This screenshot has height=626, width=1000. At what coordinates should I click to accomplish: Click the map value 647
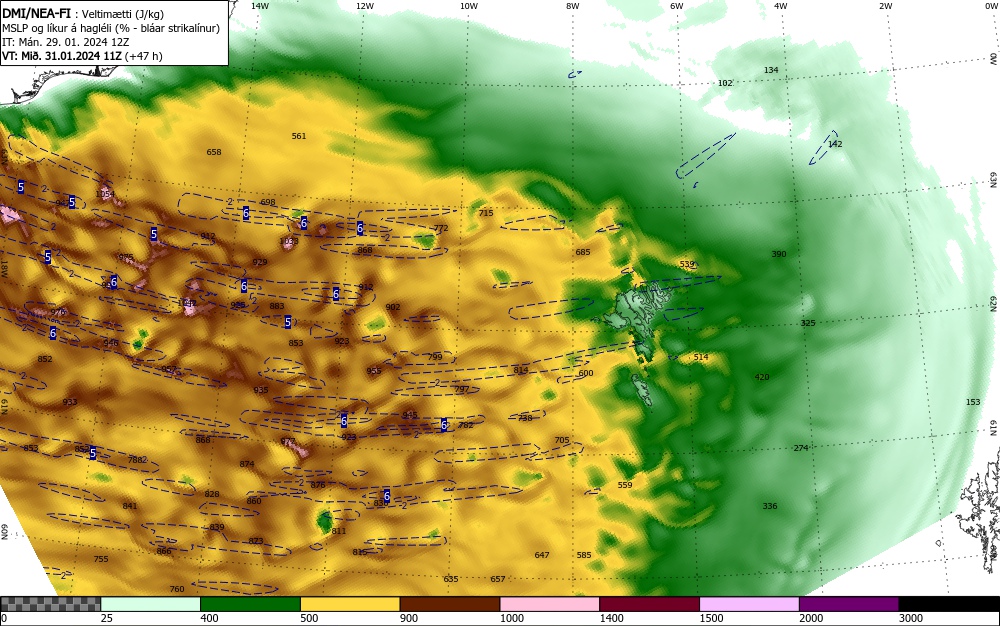pyautogui.click(x=542, y=555)
